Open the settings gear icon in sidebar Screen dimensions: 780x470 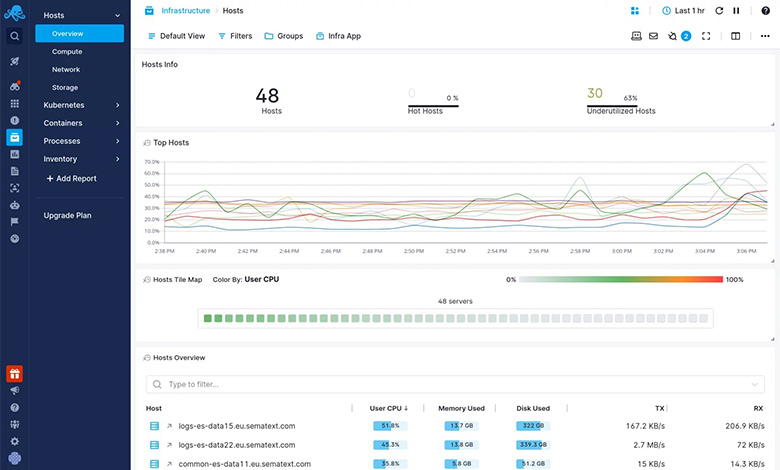[x=15, y=441]
